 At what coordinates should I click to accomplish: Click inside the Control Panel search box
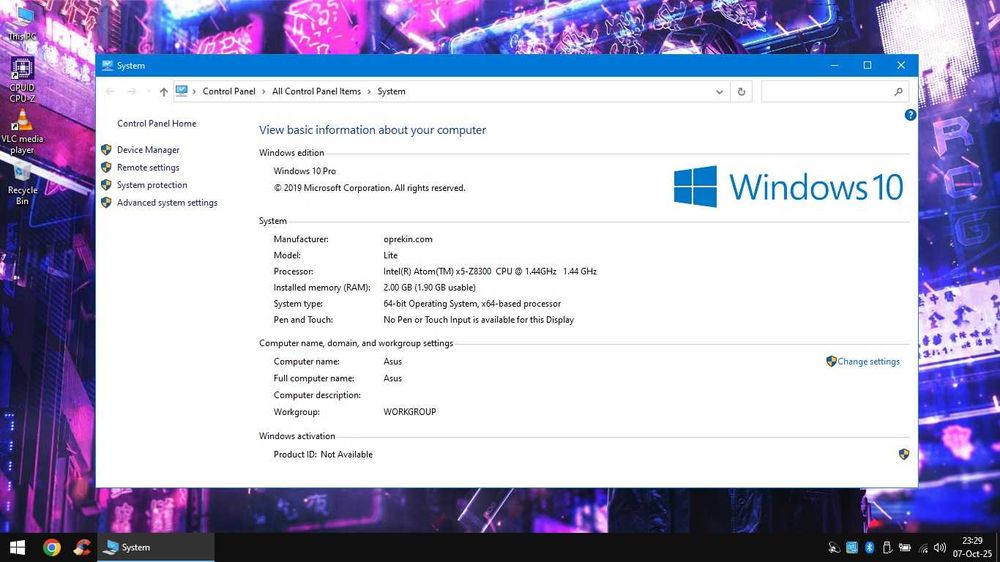pos(826,92)
